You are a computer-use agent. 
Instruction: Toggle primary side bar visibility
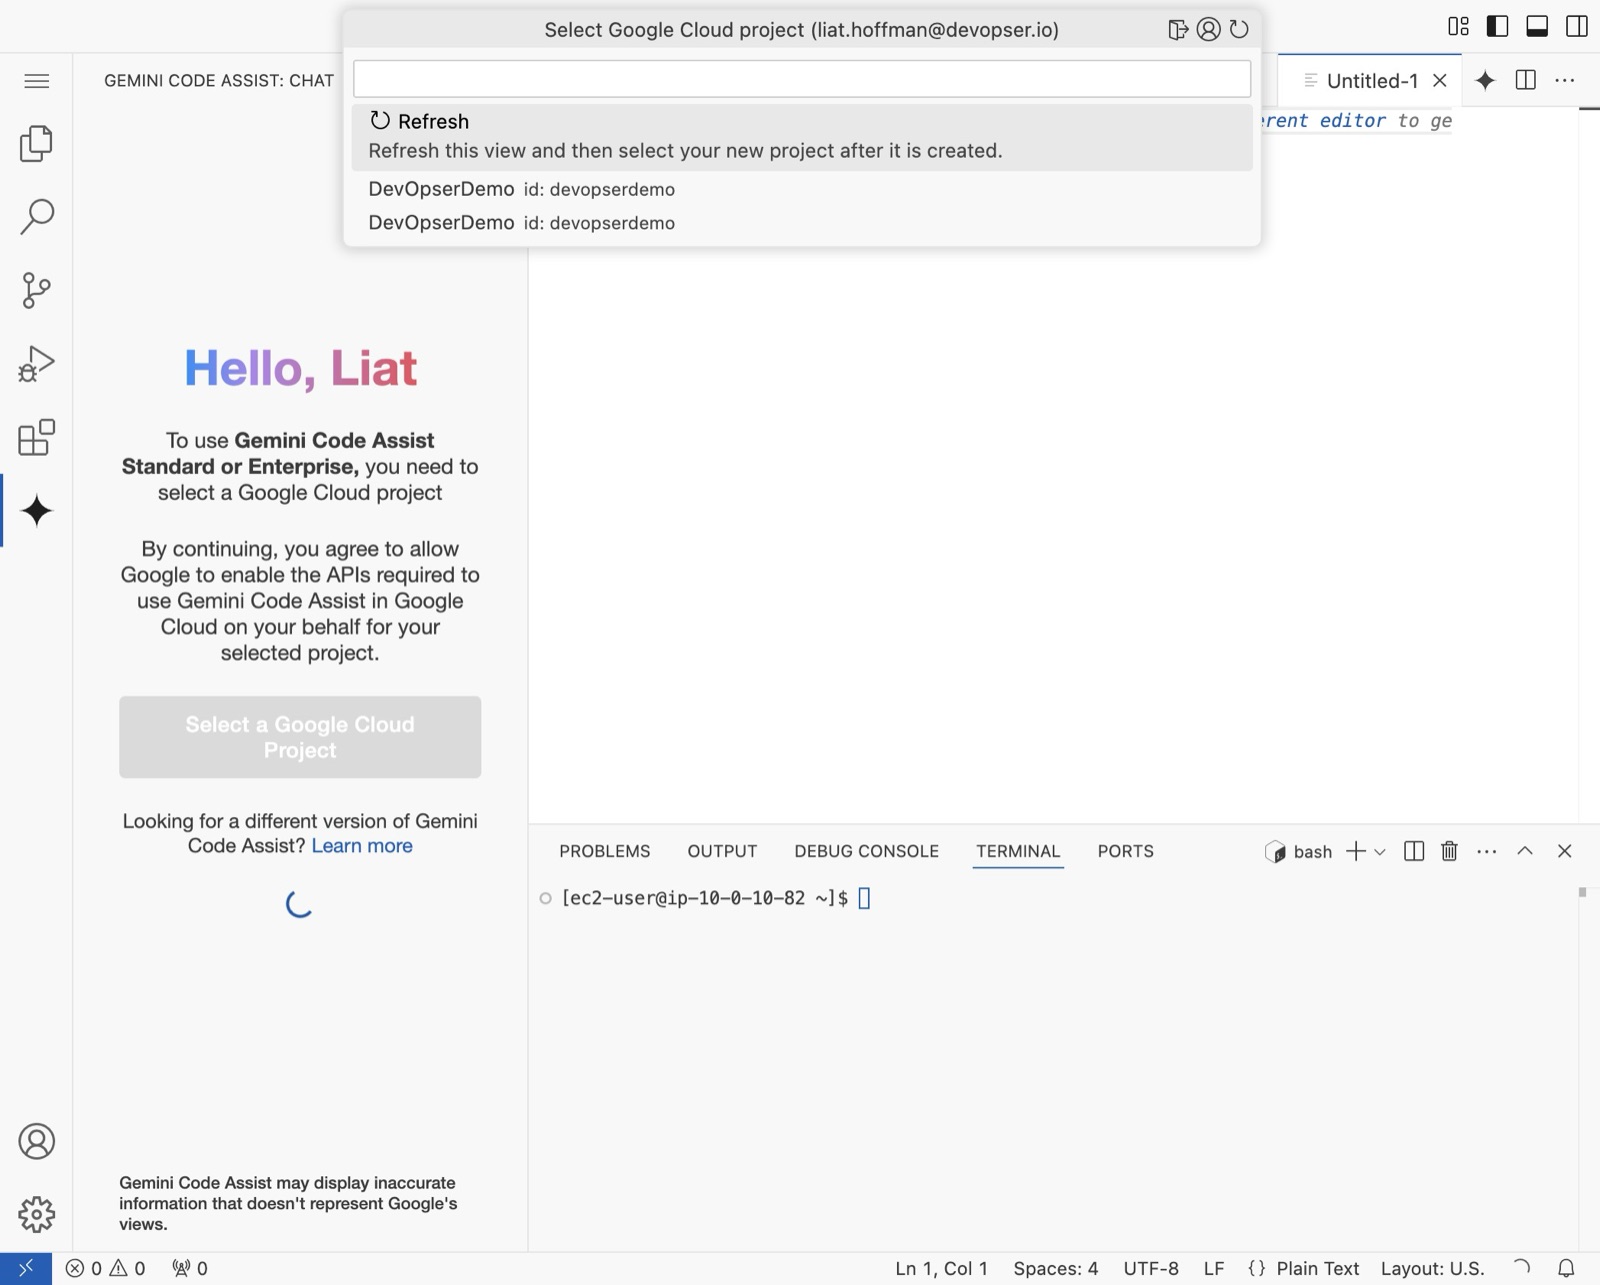[x=1498, y=26]
